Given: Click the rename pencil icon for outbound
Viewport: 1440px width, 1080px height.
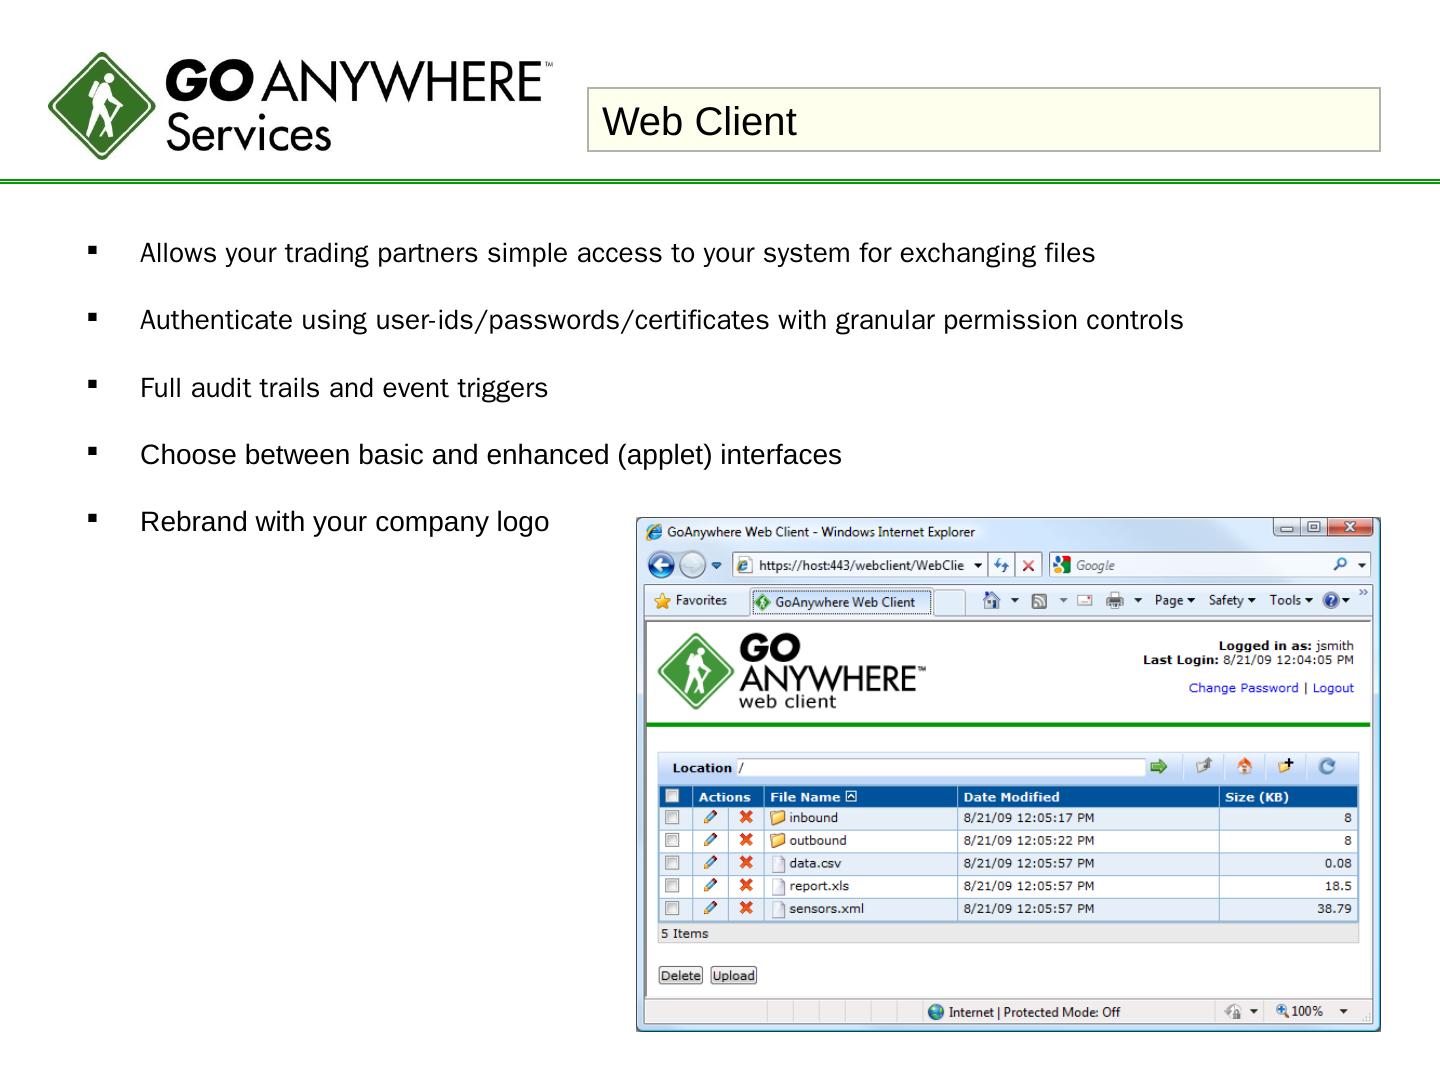Looking at the screenshot, I should coord(710,840).
